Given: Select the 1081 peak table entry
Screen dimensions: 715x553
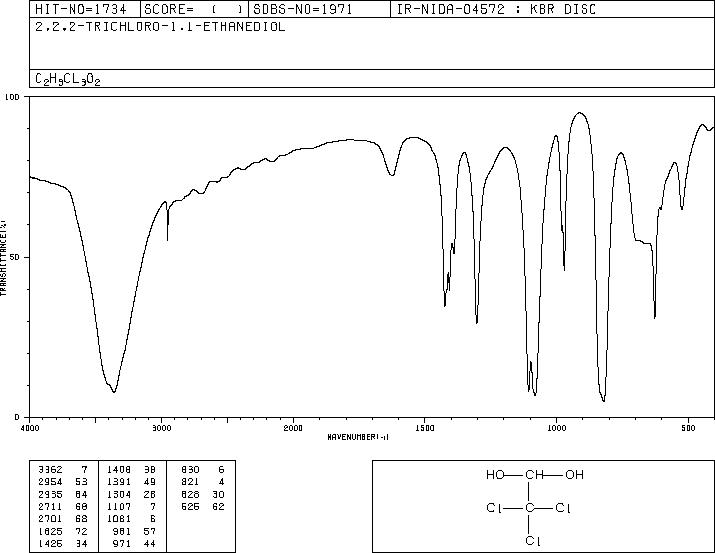Looking at the screenshot, I should pos(131,519).
